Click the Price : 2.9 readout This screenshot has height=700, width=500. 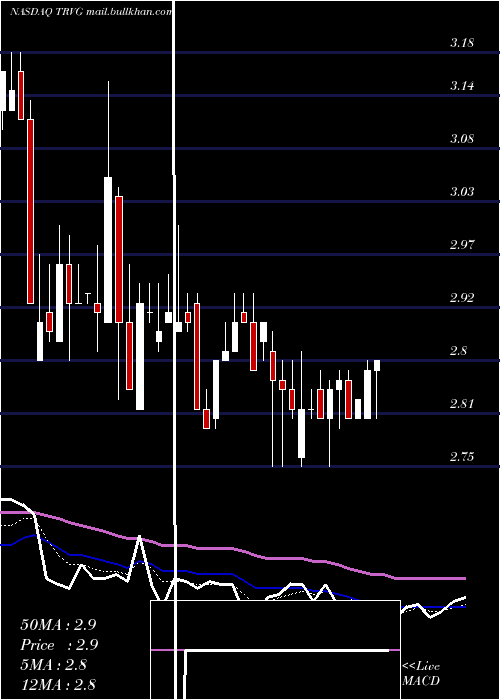click(59, 645)
